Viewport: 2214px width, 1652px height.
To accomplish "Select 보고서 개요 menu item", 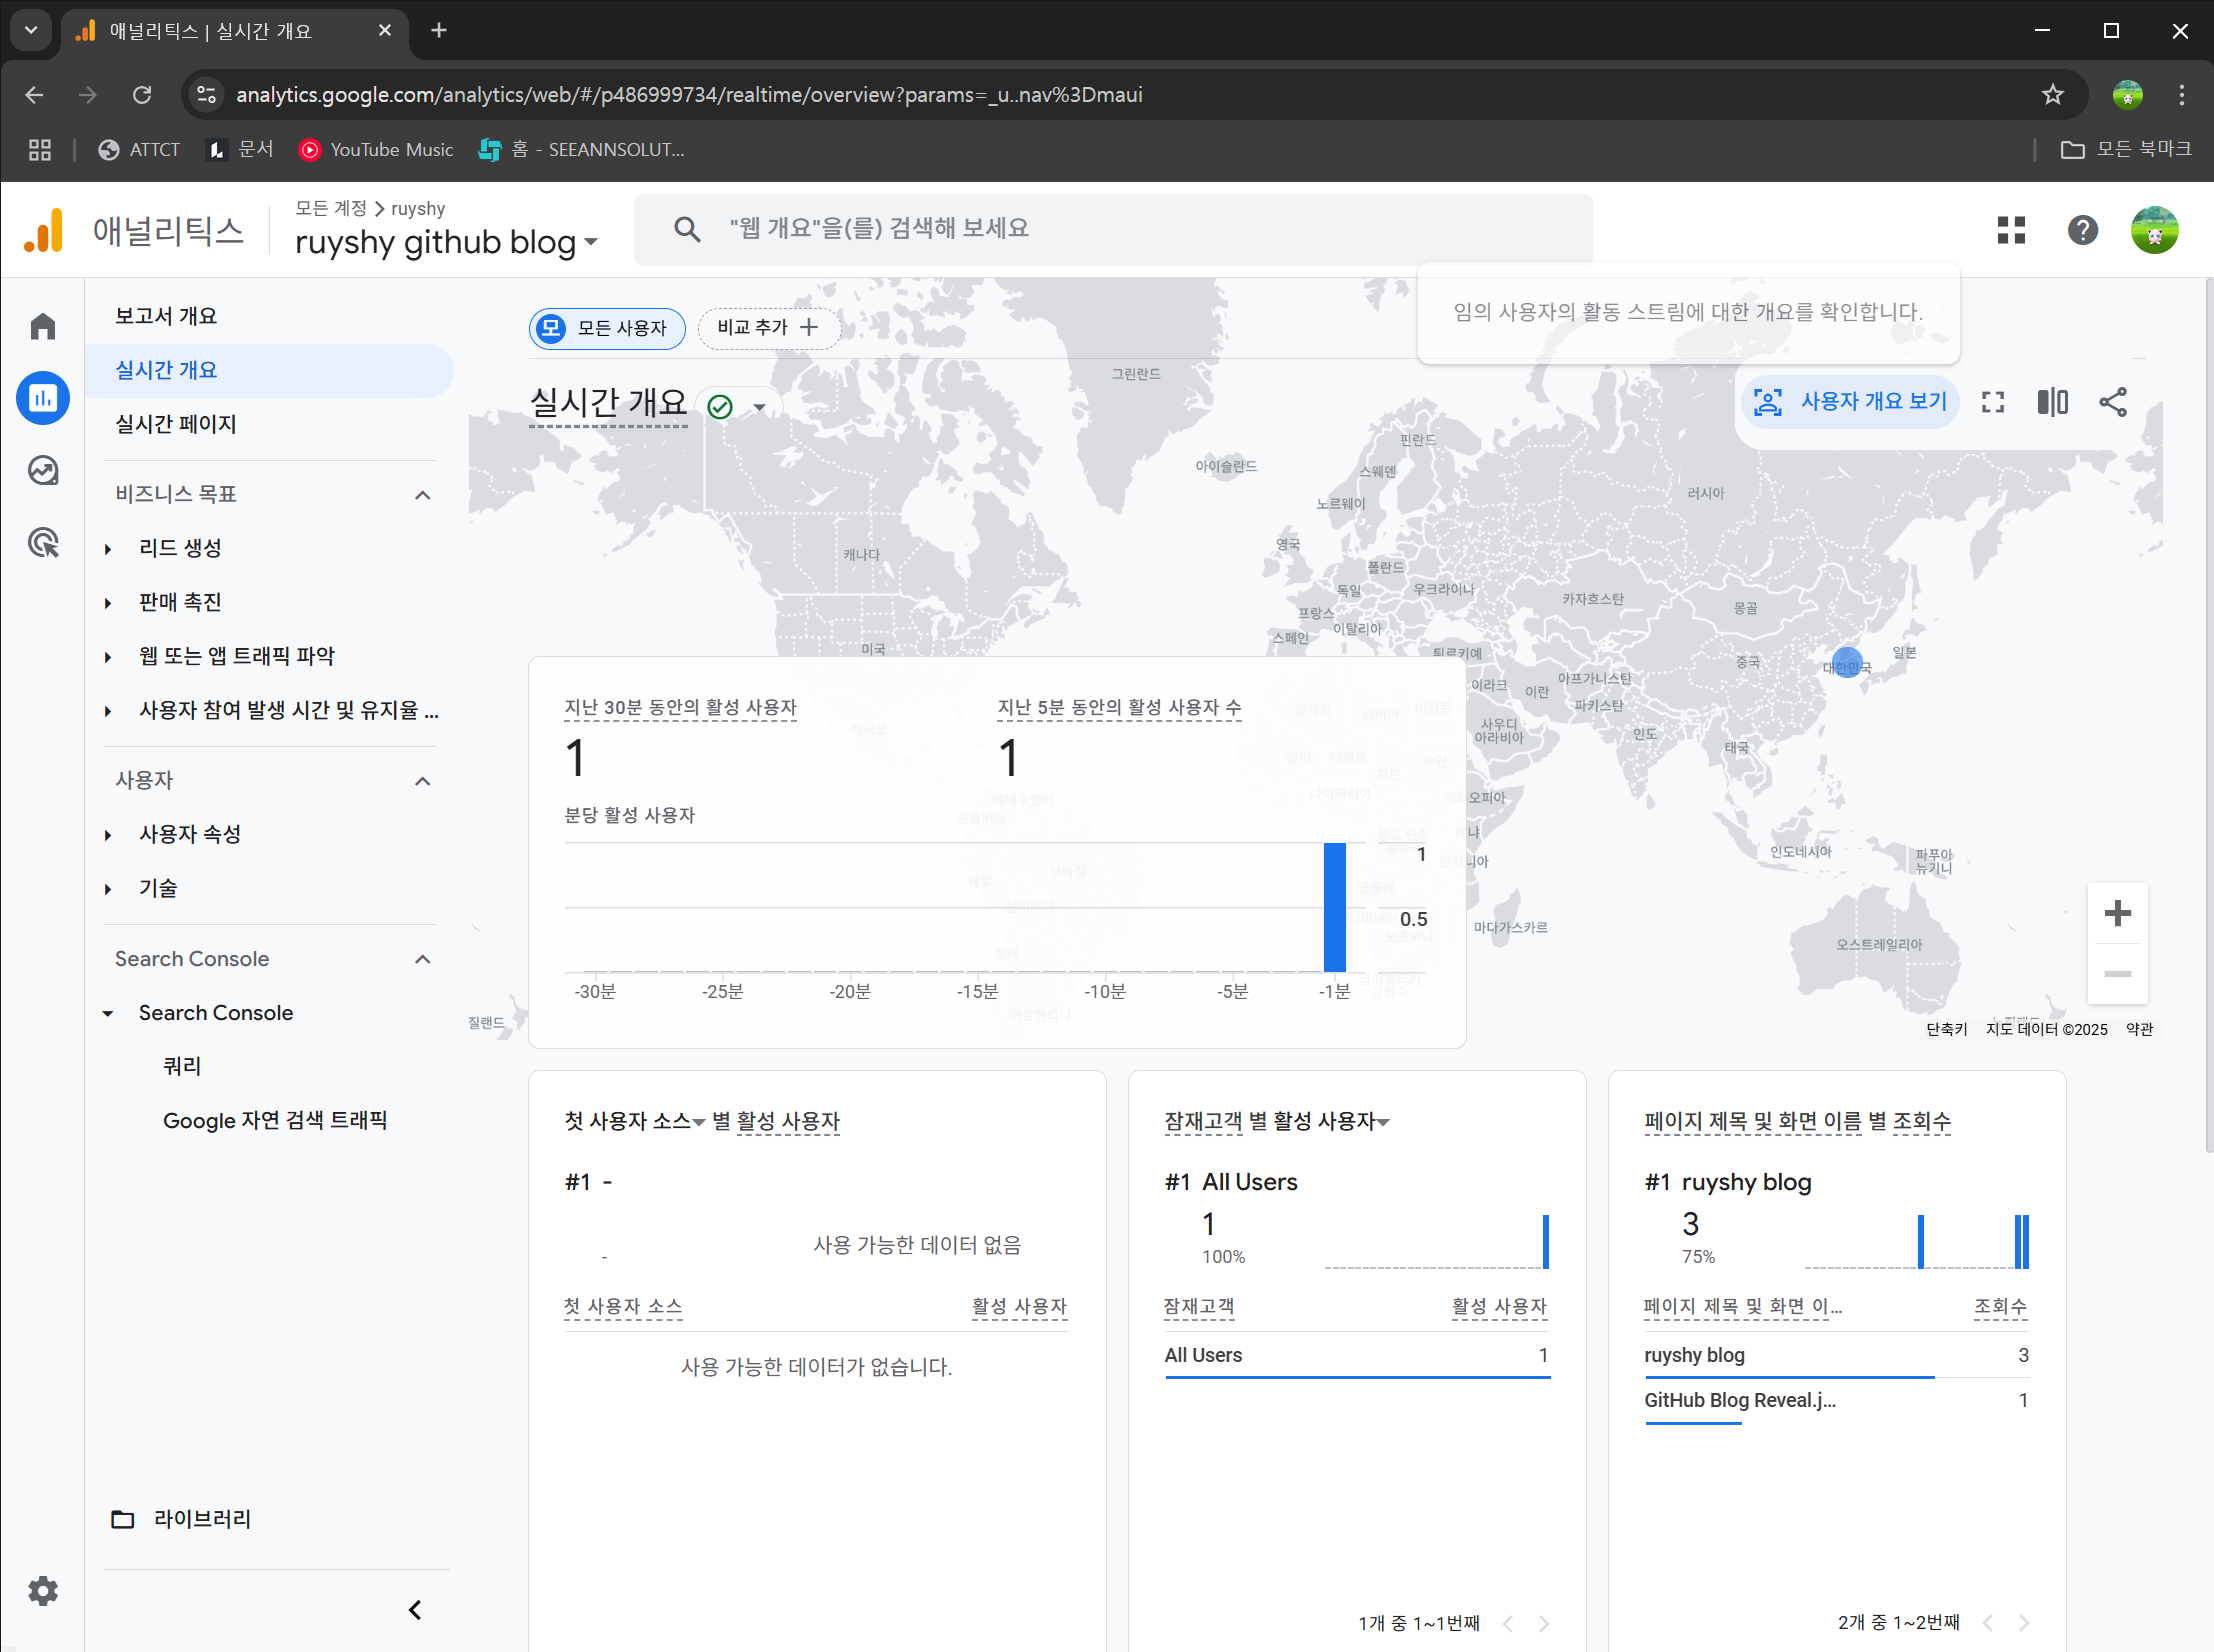I will pyautogui.click(x=166, y=316).
